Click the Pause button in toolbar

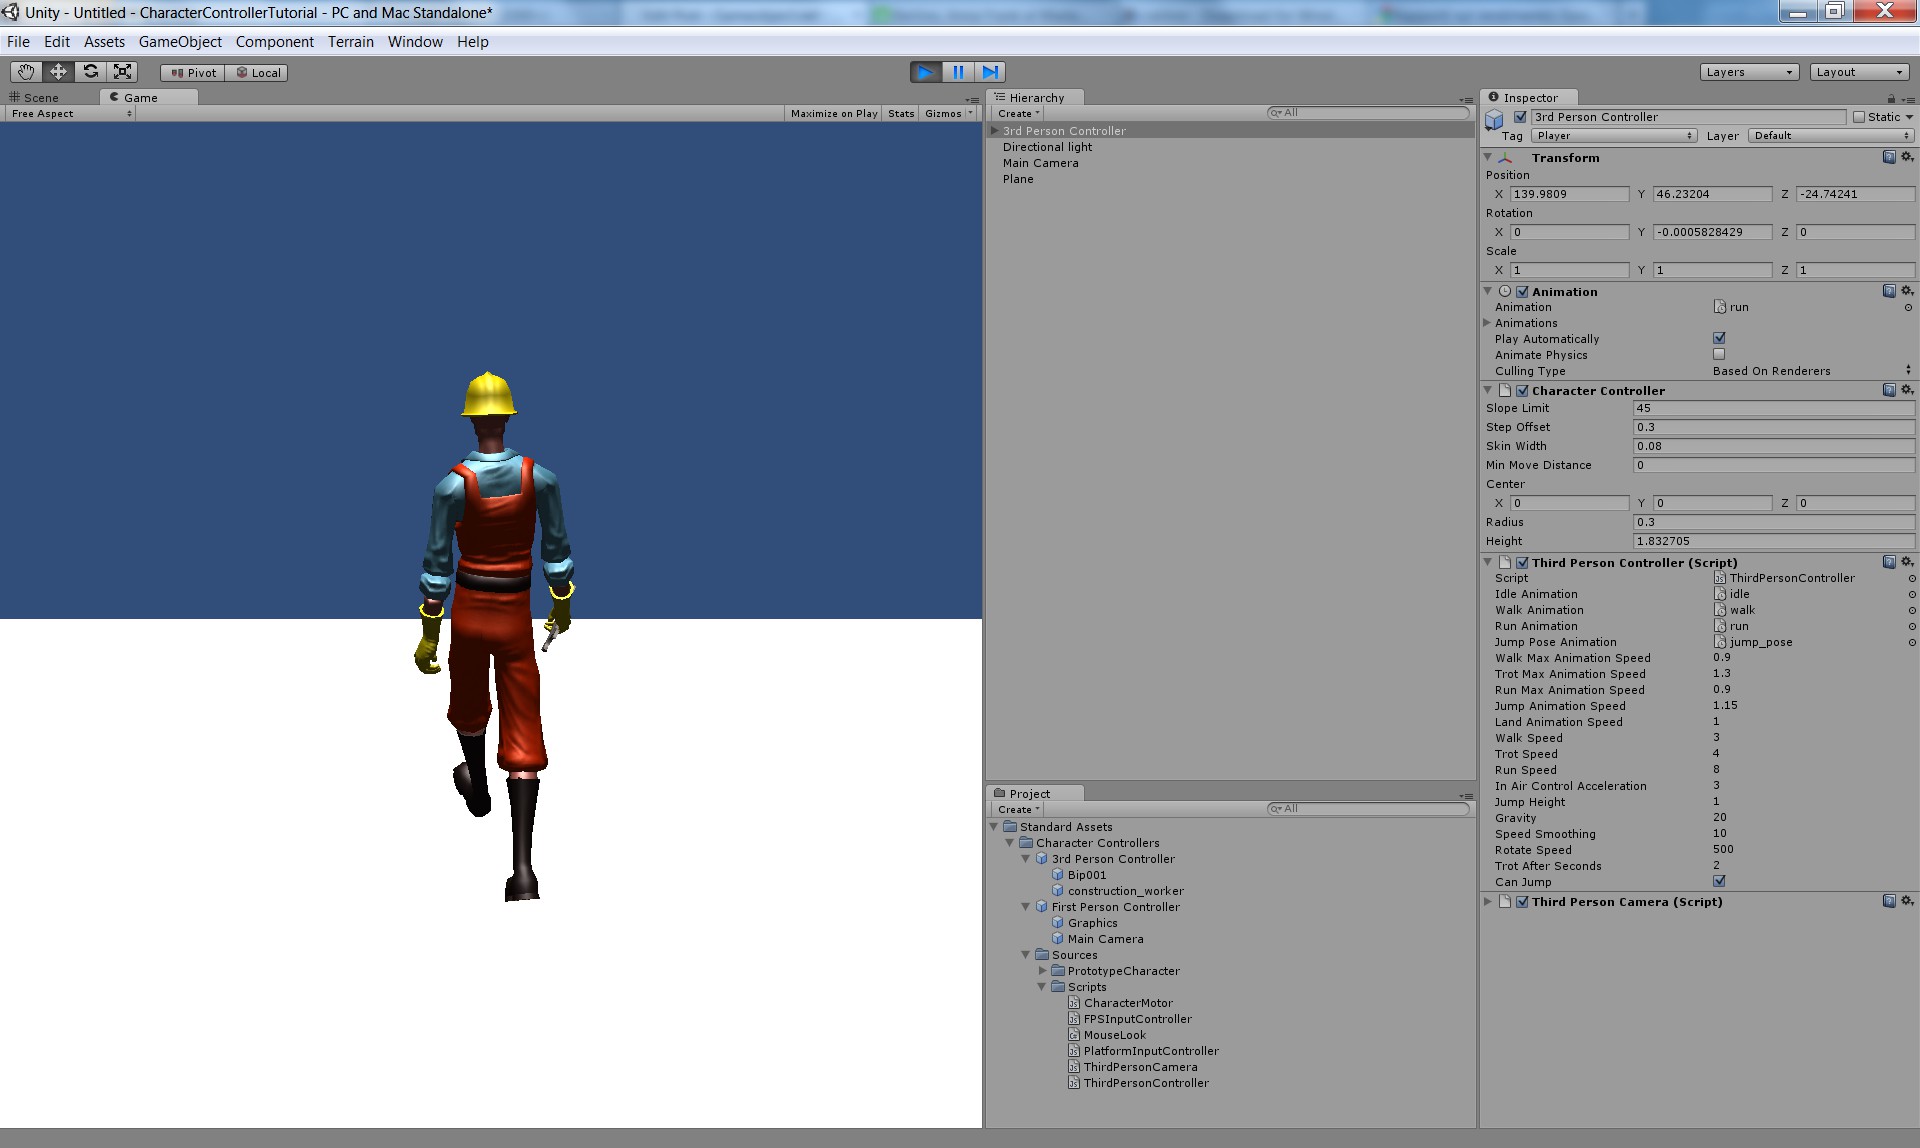[955, 71]
